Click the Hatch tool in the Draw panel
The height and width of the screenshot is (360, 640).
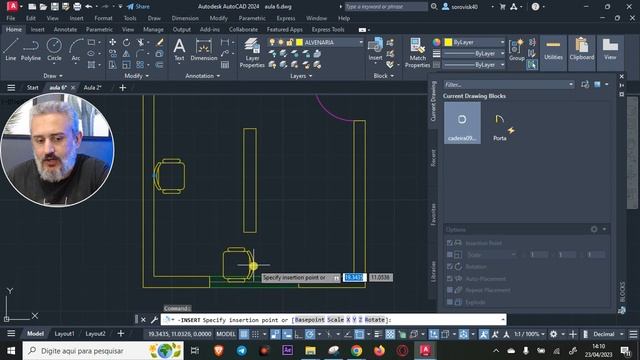(x=91, y=64)
